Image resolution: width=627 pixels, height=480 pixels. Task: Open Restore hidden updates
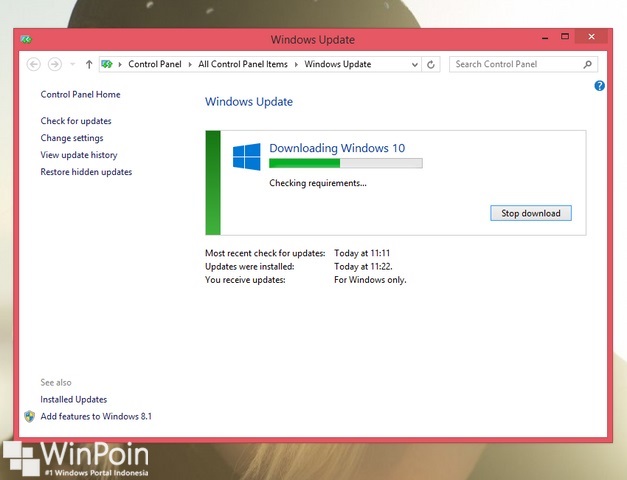86,172
